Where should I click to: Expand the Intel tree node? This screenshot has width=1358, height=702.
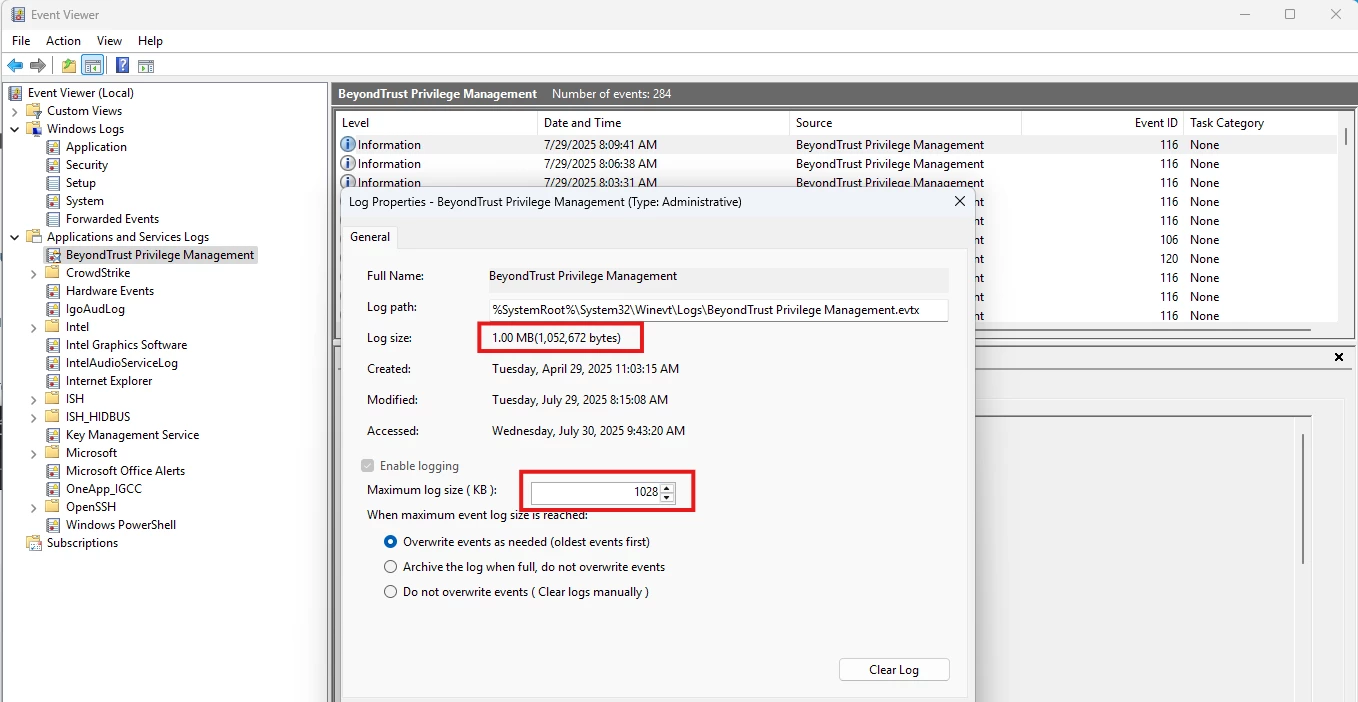tap(34, 327)
